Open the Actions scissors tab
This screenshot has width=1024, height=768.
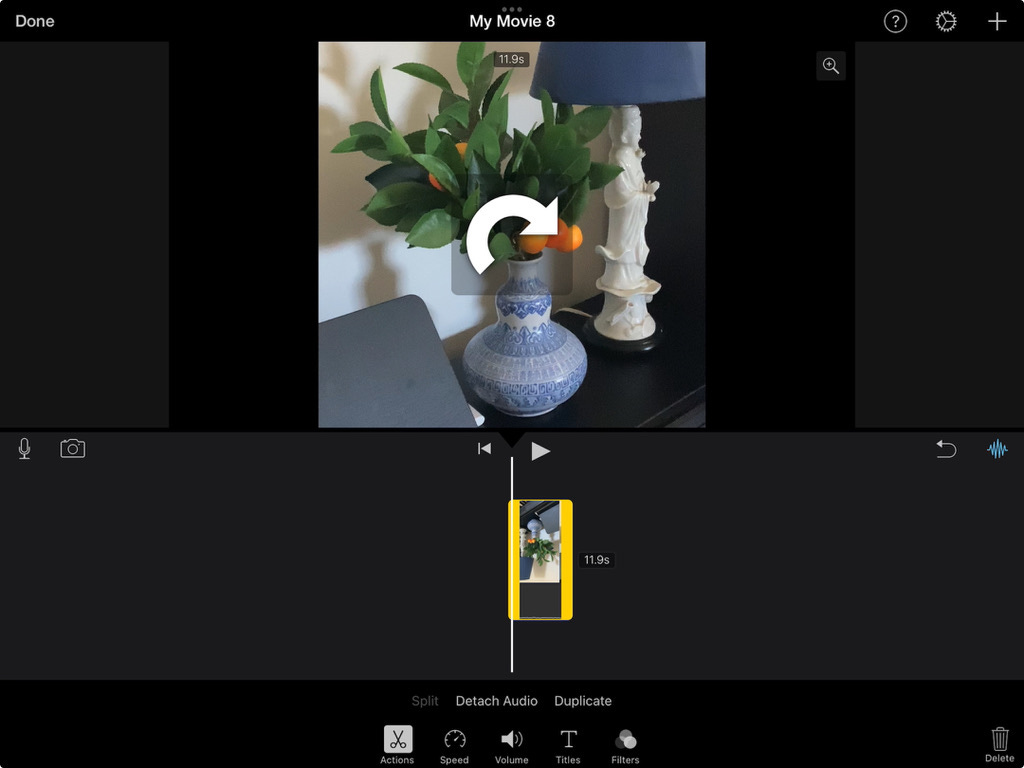coord(397,745)
